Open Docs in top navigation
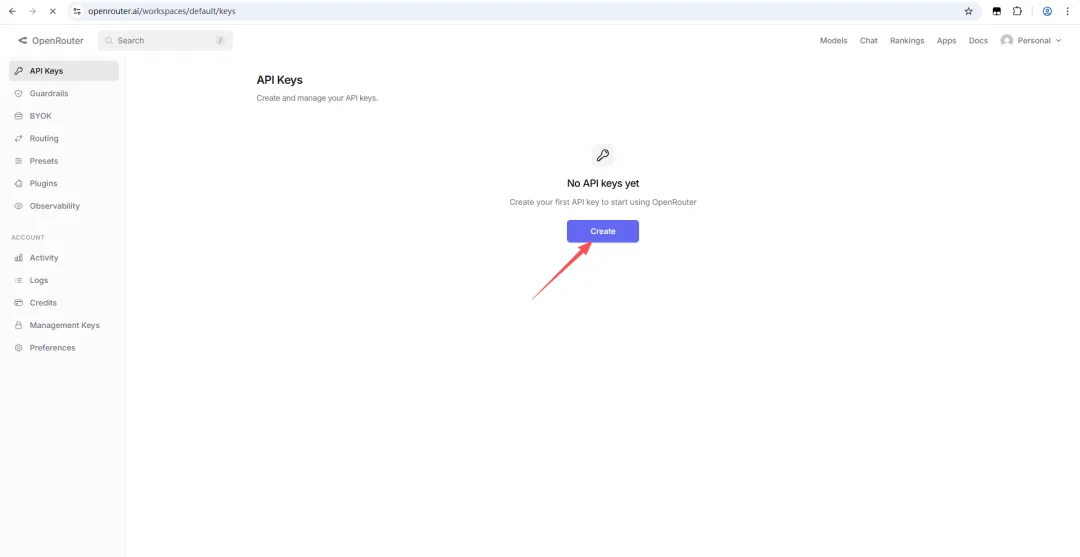The height and width of the screenshot is (557, 1080). coord(978,41)
